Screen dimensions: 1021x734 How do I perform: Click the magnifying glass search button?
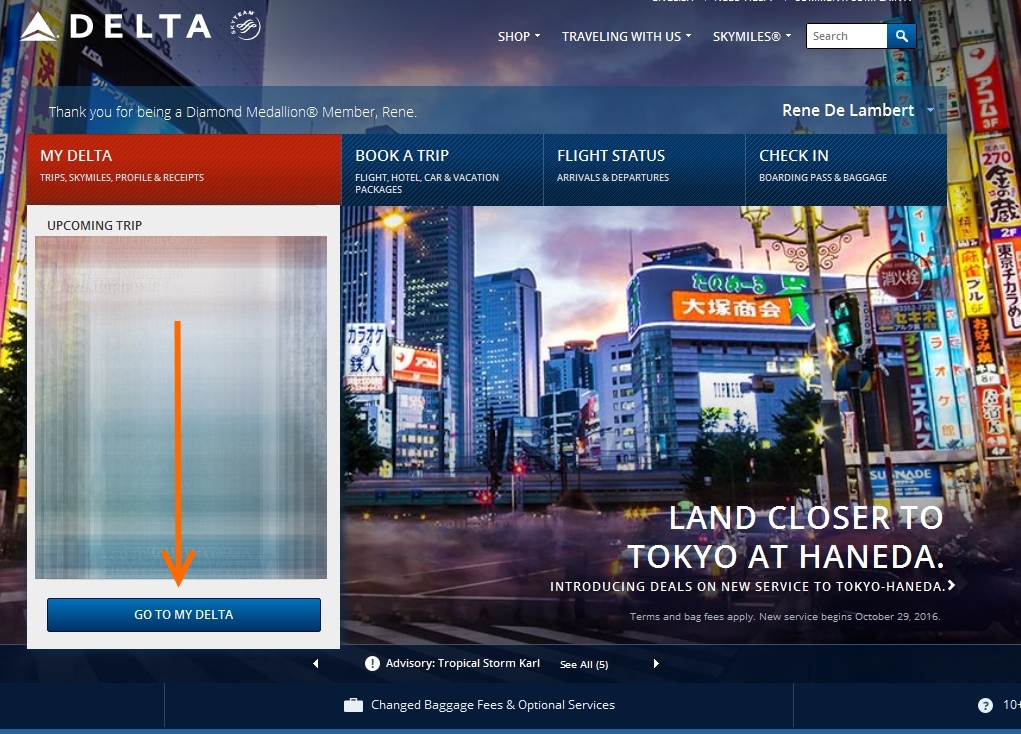(901, 36)
